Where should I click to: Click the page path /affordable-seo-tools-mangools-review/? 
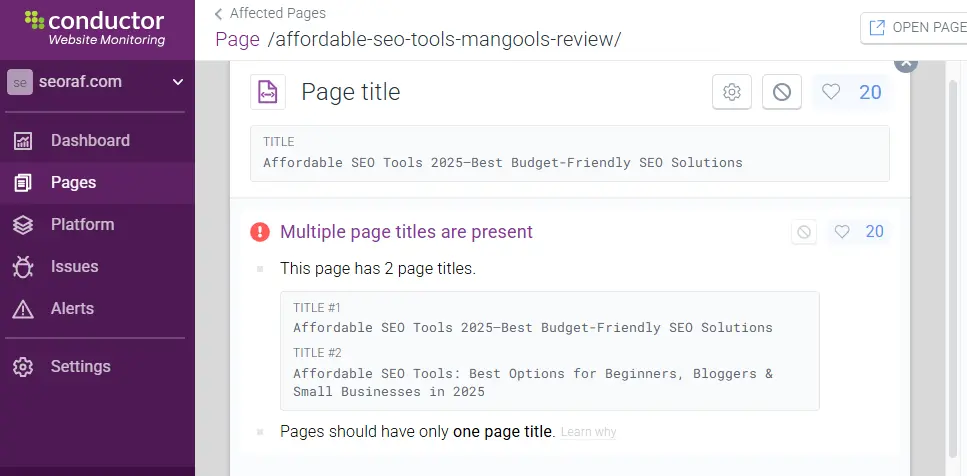tap(444, 39)
